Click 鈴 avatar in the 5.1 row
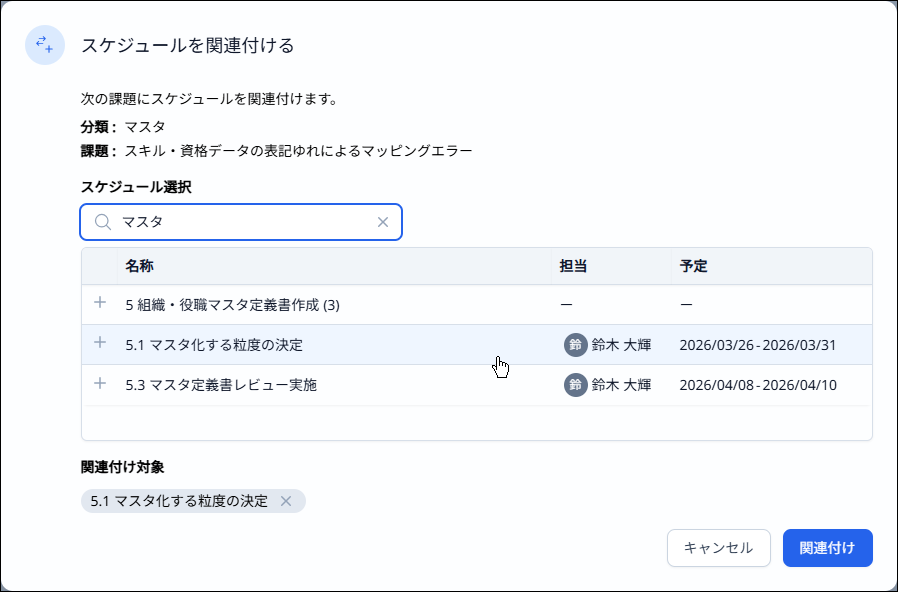 (x=575, y=345)
